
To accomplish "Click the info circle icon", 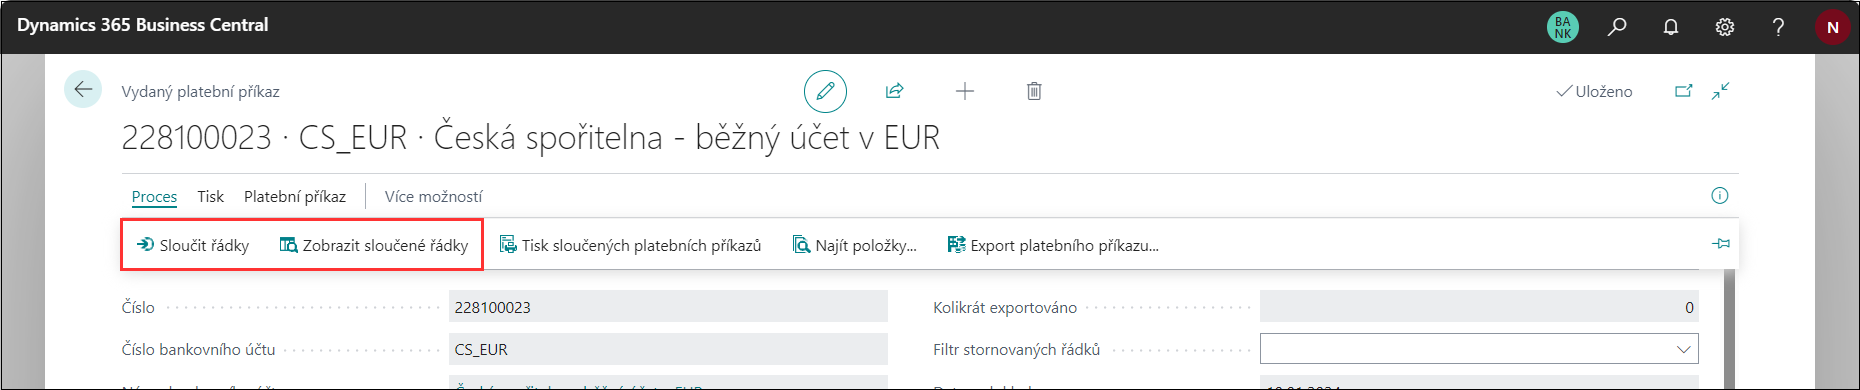I will pos(1720,195).
